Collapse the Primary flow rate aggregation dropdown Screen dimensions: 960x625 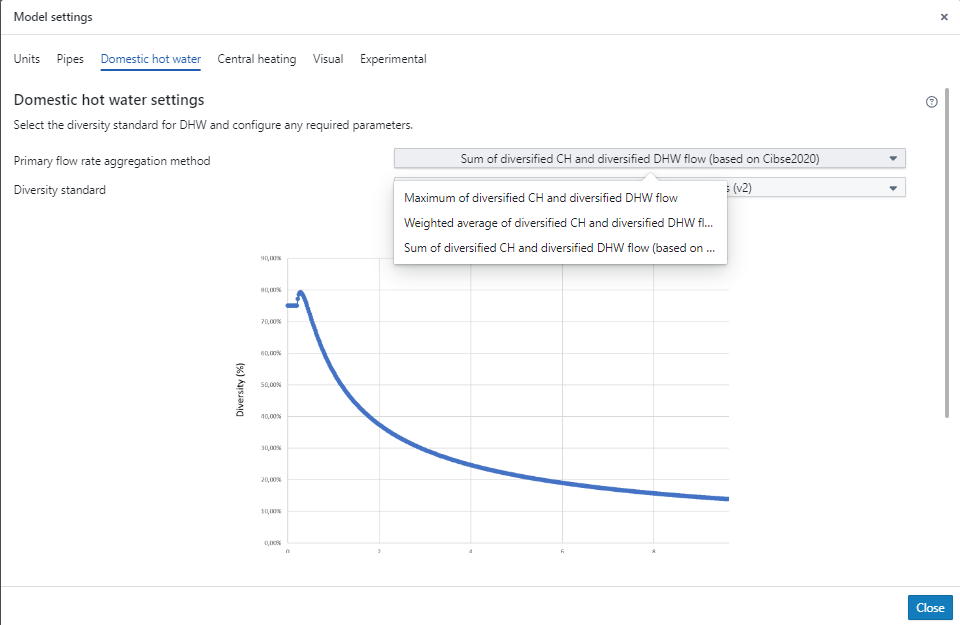pyautogui.click(x=649, y=158)
